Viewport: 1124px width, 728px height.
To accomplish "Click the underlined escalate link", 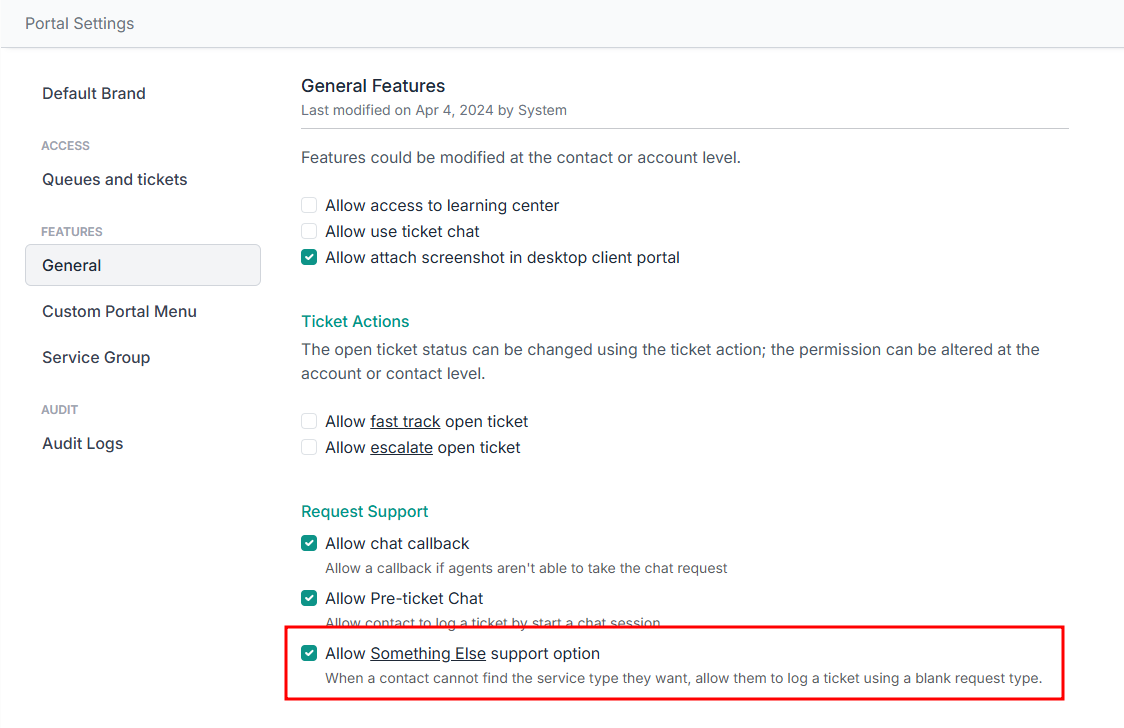I will pyautogui.click(x=401, y=447).
